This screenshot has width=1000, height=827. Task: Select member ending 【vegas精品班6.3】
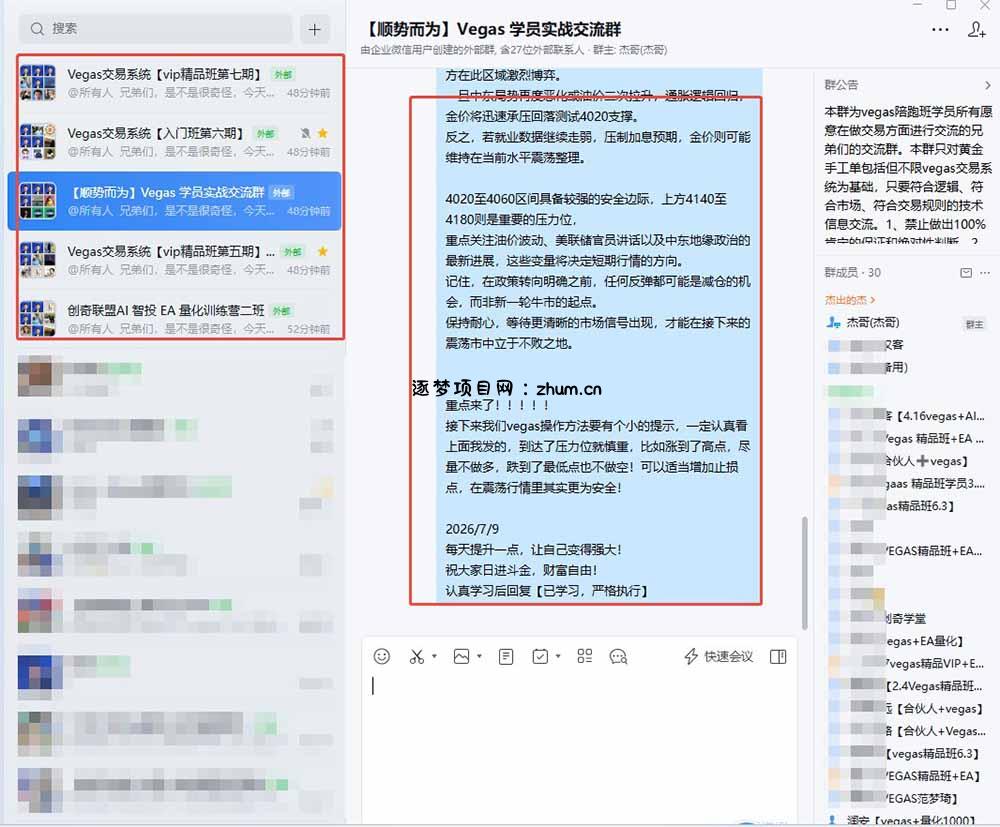pyautogui.click(x=904, y=754)
